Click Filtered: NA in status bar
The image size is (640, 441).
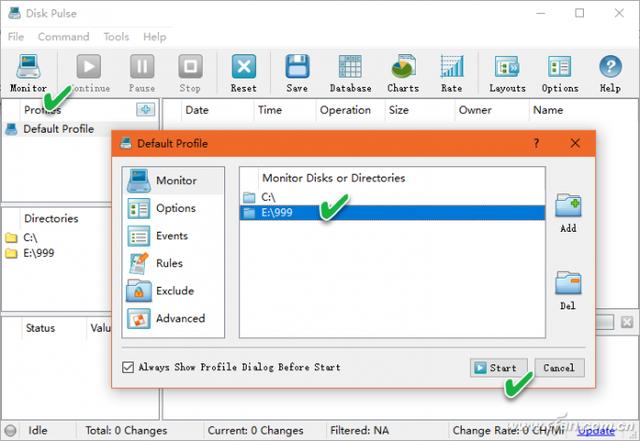[360, 430]
